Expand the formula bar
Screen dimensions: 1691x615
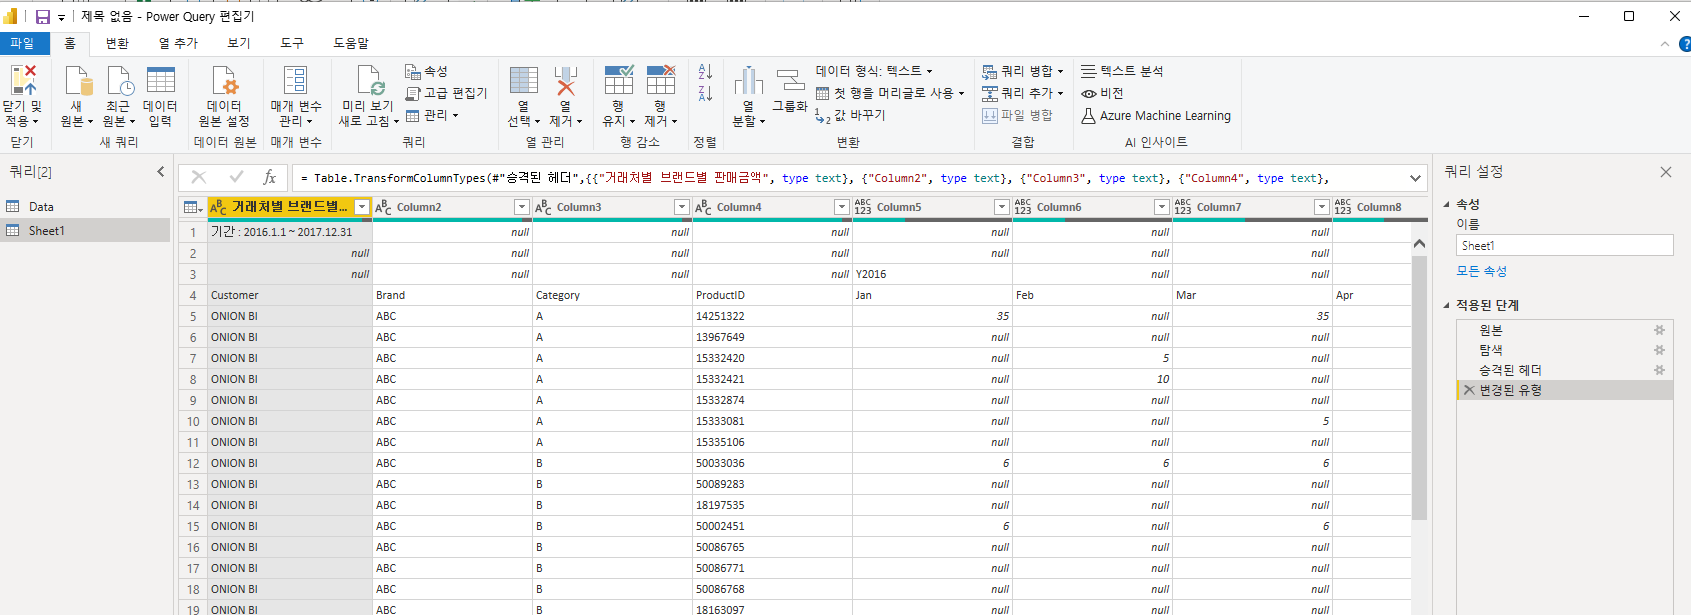coord(1415,178)
